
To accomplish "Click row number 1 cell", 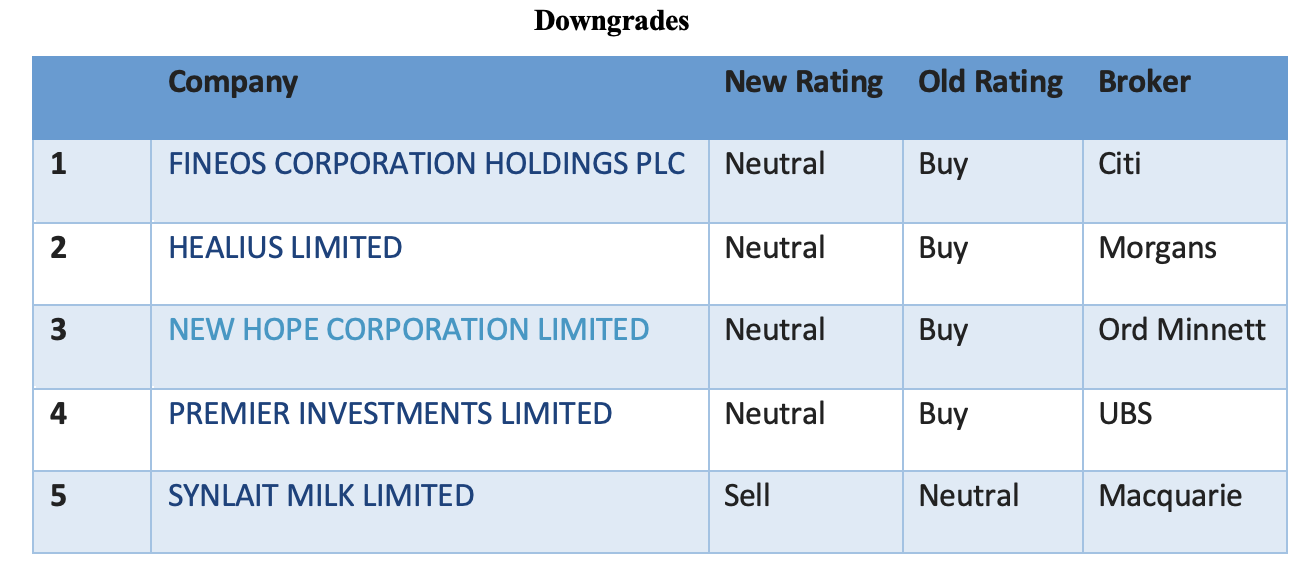I will tap(59, 164).
